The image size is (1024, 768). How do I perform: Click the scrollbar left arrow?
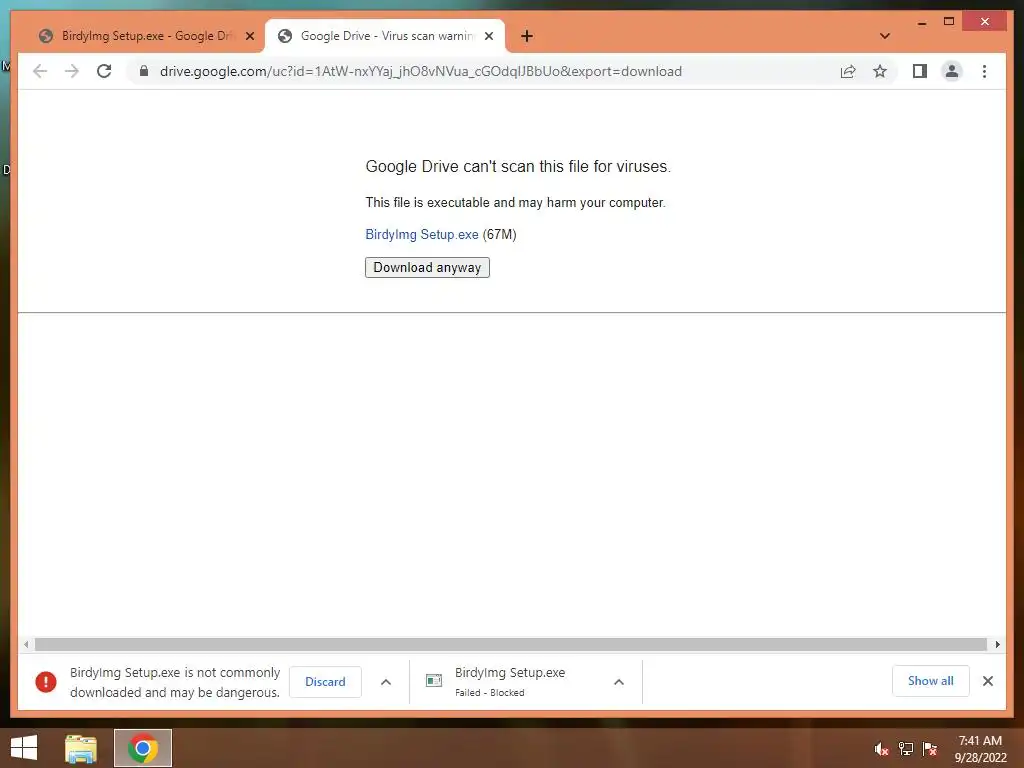pyautogui.click(x=25, y=645)
